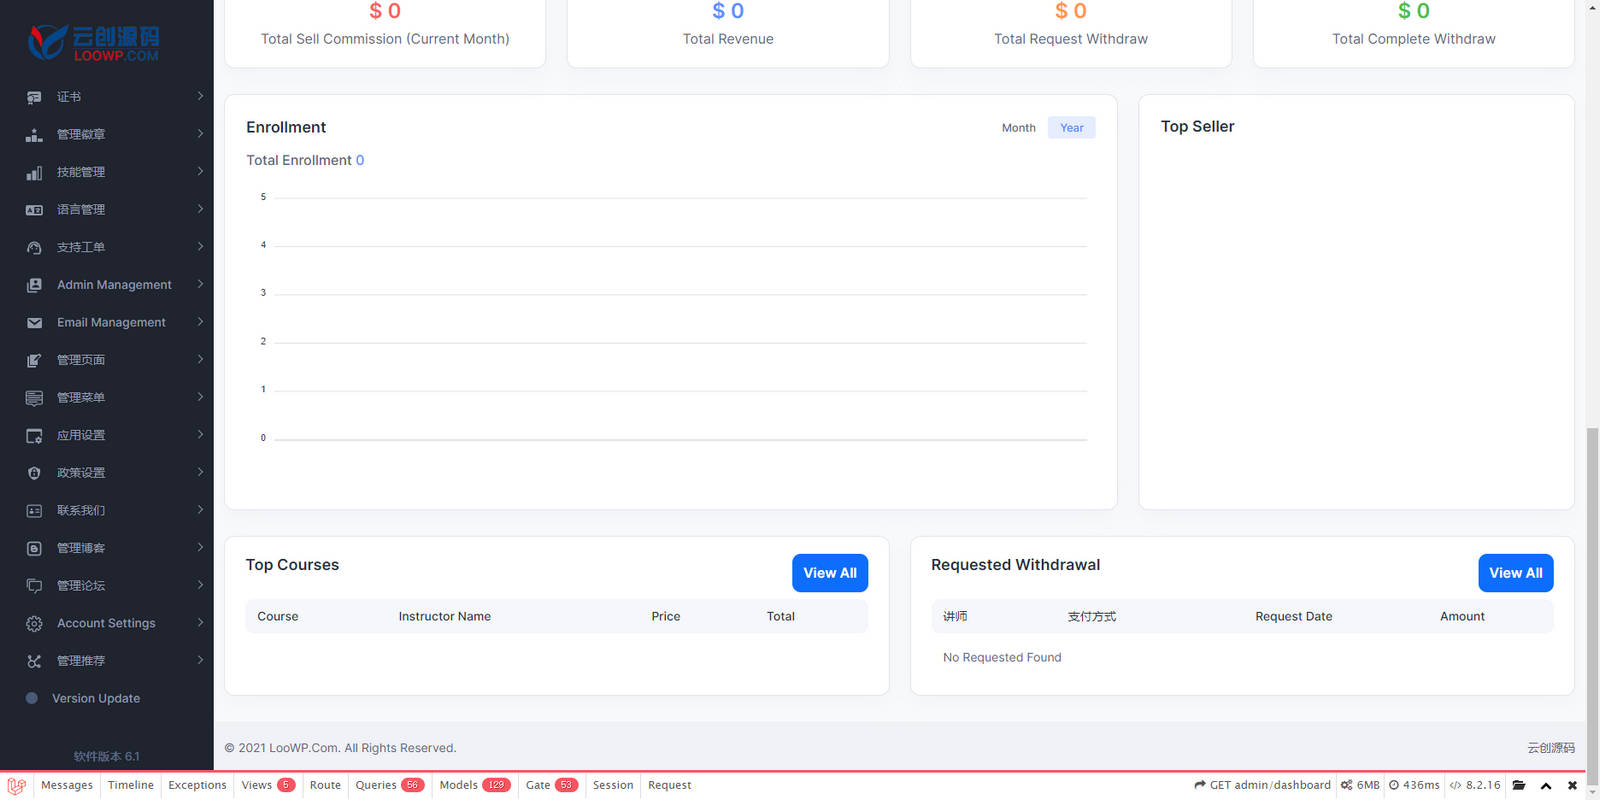Image resolution: width=1600 pixels, height=800 pixels.
Task: Open the Queries debugbar tab
Action: pos(390,785)
